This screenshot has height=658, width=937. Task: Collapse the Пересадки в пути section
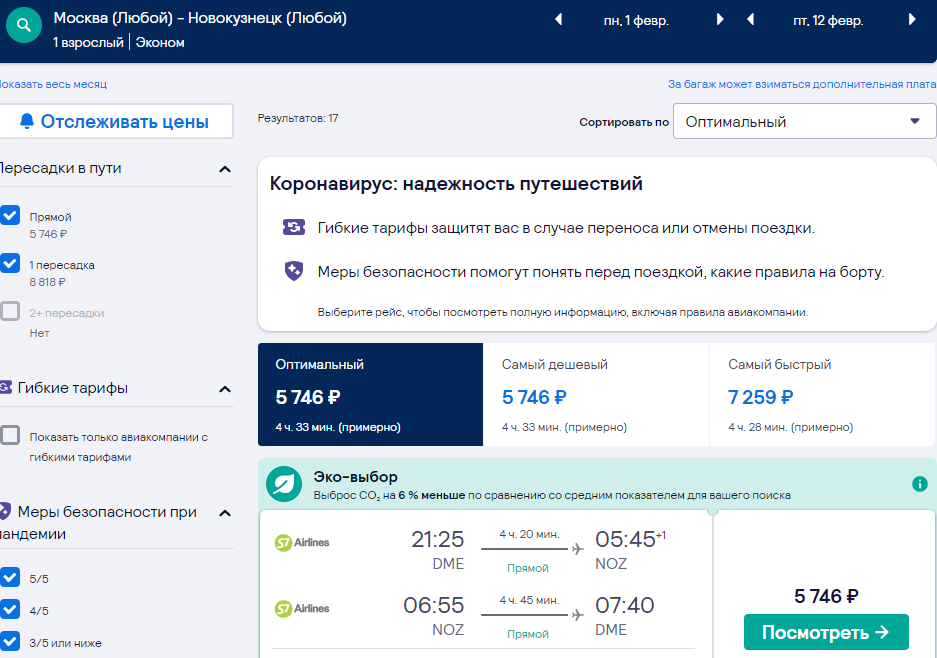click(225, 169)
